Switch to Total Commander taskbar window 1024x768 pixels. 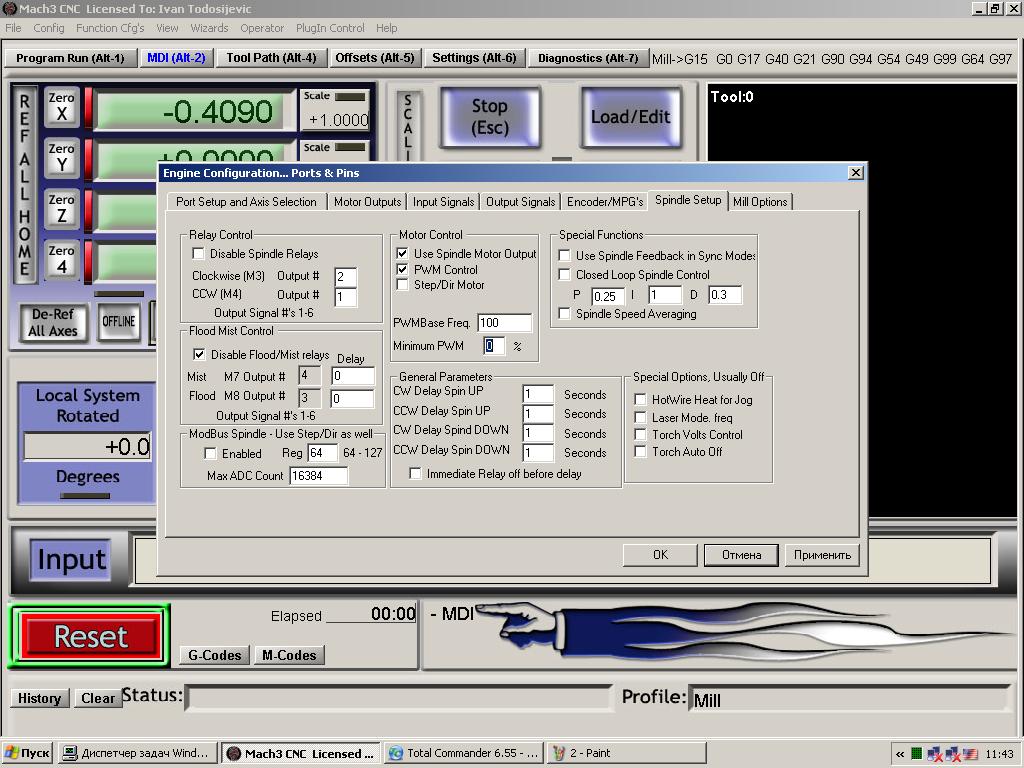coord(464,753)
